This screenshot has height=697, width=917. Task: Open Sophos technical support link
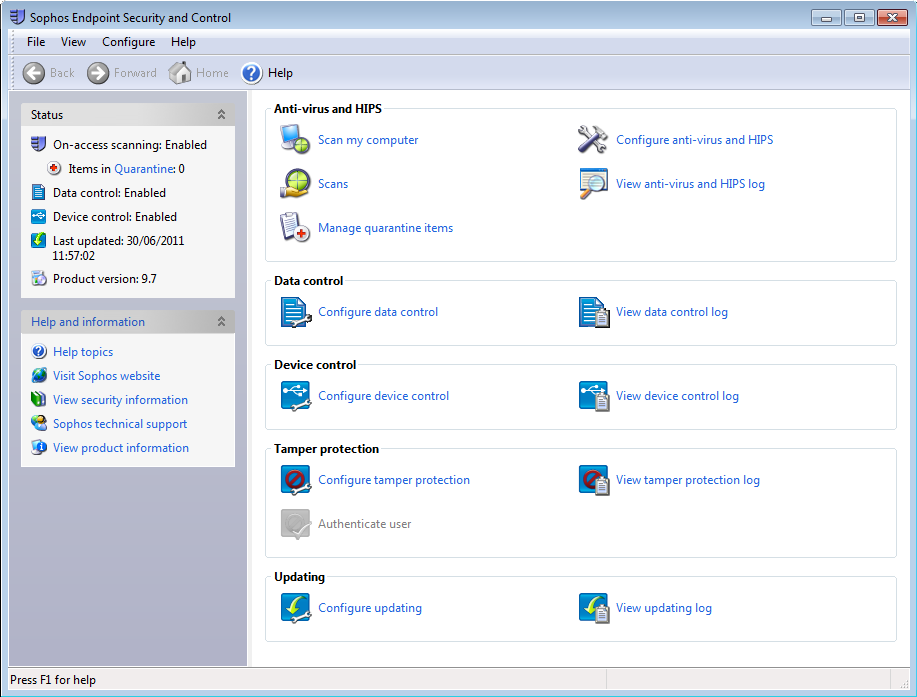pyautogui.click(x=120, y=424)
